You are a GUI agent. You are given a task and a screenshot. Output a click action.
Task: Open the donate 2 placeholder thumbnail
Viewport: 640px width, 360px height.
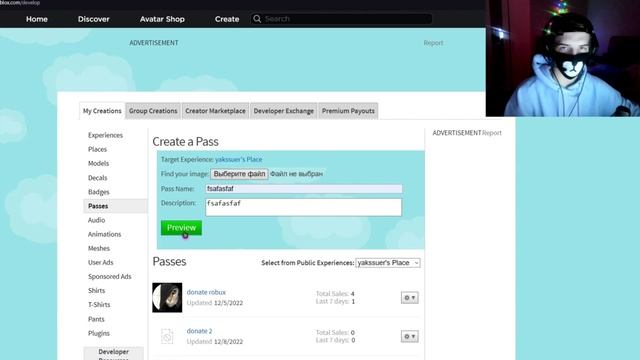[167, 336]
